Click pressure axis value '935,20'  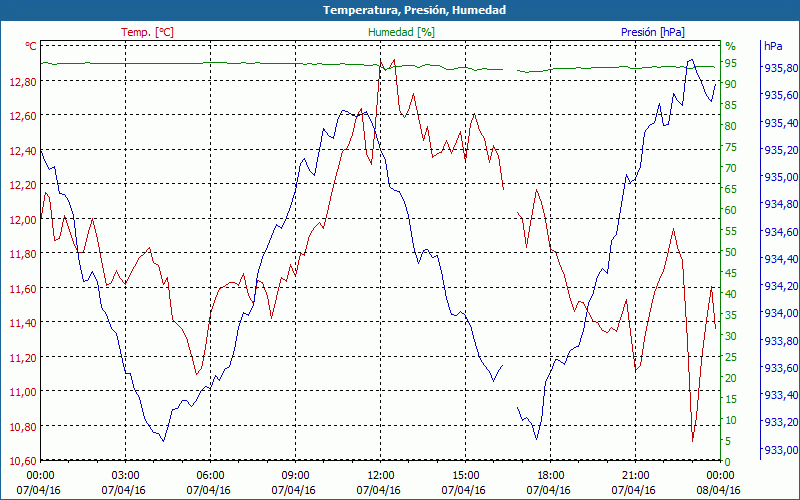coord(781,149)
